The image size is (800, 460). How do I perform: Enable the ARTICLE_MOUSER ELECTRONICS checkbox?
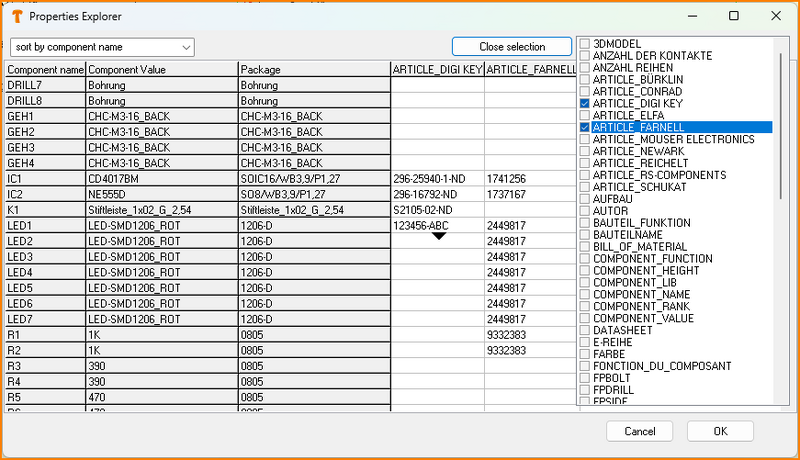click(x=585, y=139)
